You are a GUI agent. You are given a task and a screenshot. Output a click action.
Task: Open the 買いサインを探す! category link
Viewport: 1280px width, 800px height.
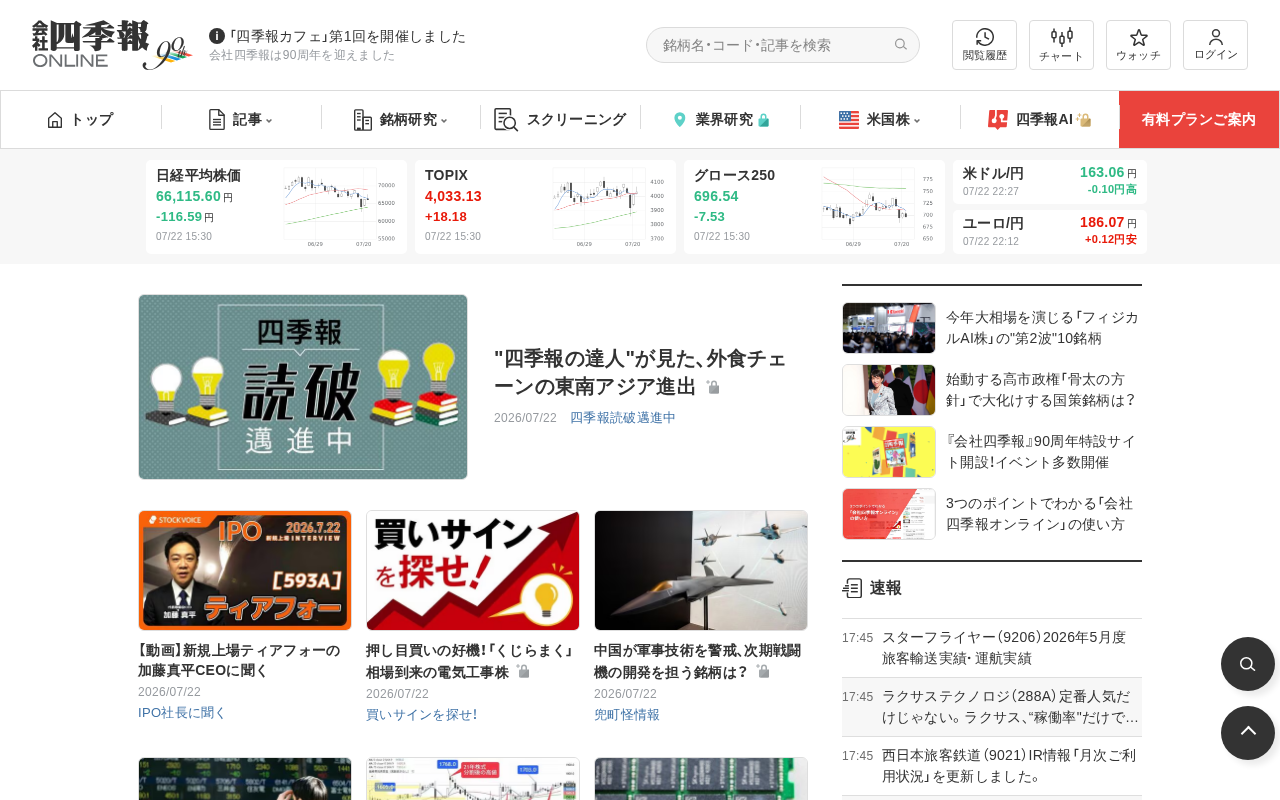tap(421, 715)
